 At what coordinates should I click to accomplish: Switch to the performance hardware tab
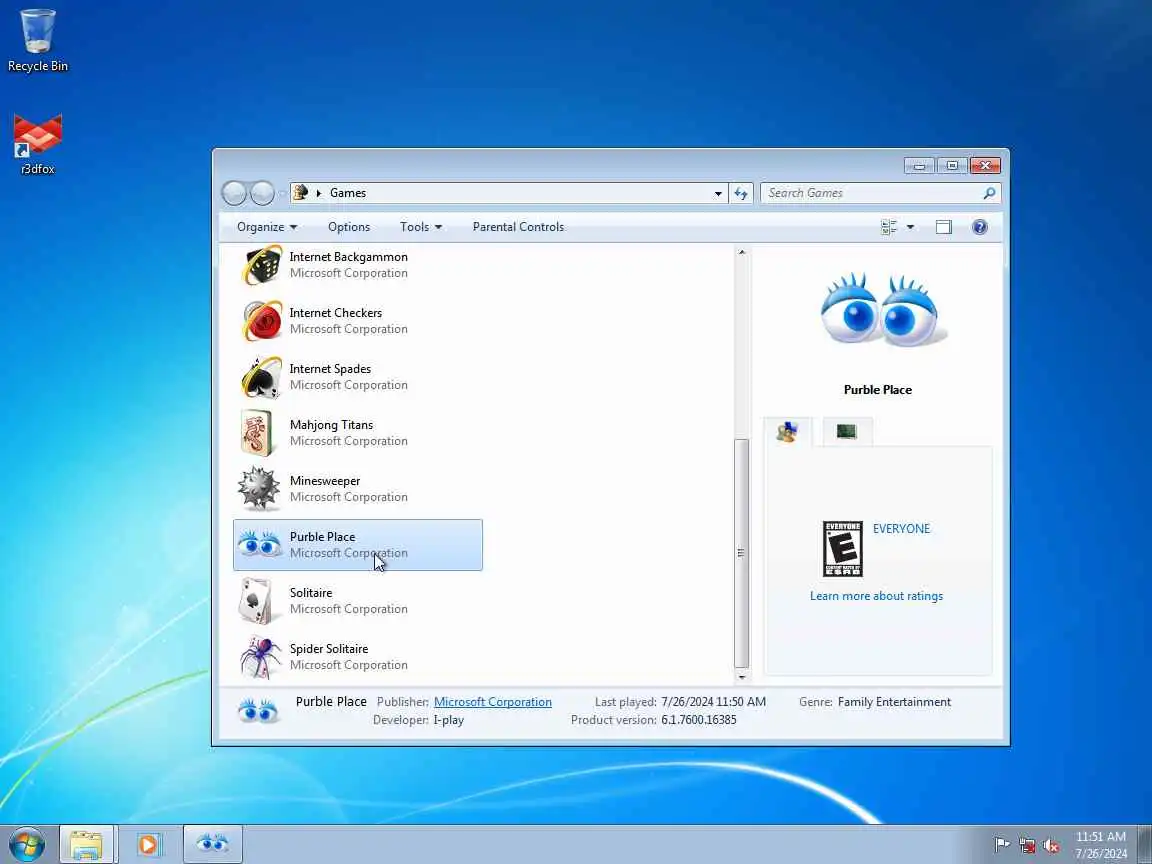pos(847,431)
